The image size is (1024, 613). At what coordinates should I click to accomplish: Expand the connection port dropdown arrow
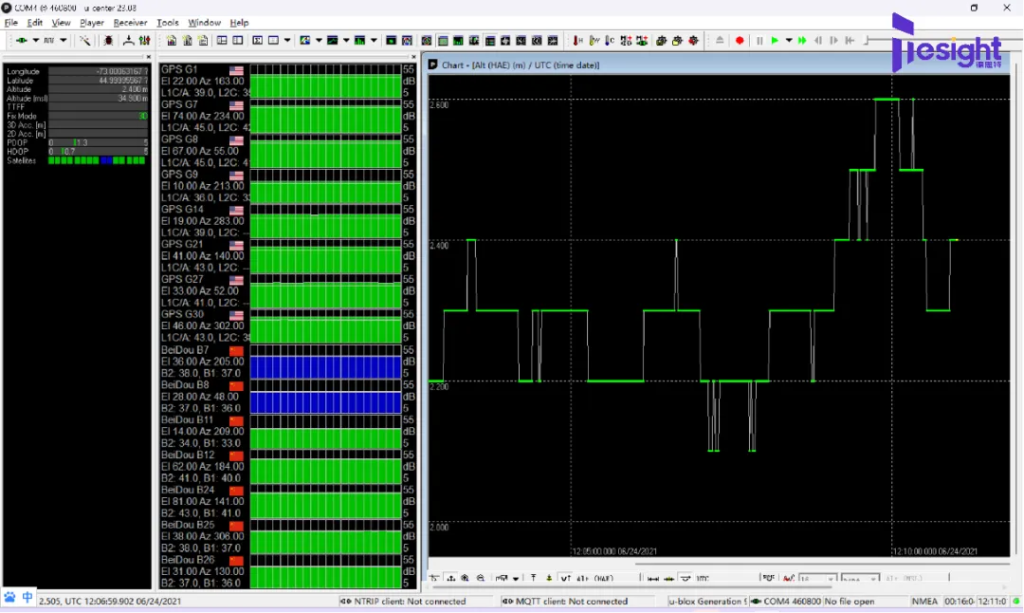pyautogui.click(x=35, y=40)
